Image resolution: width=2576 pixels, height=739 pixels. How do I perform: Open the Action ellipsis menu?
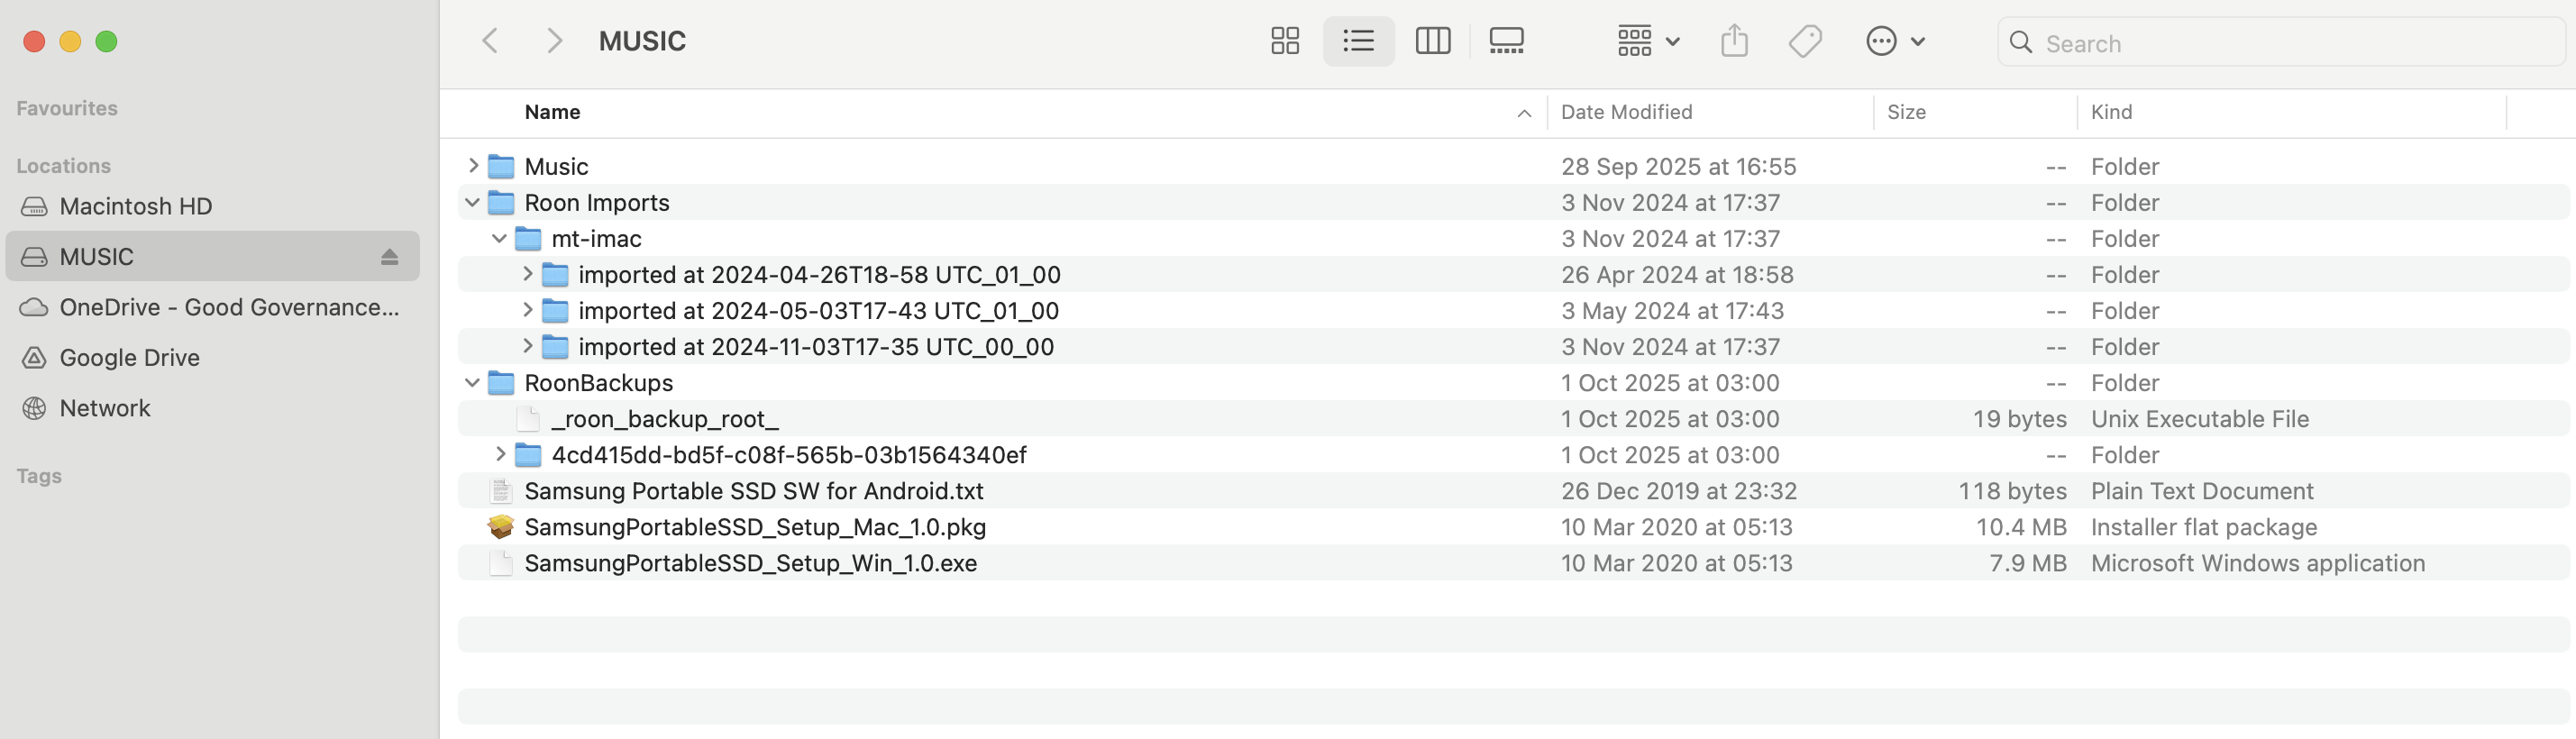pos(1895,41)
